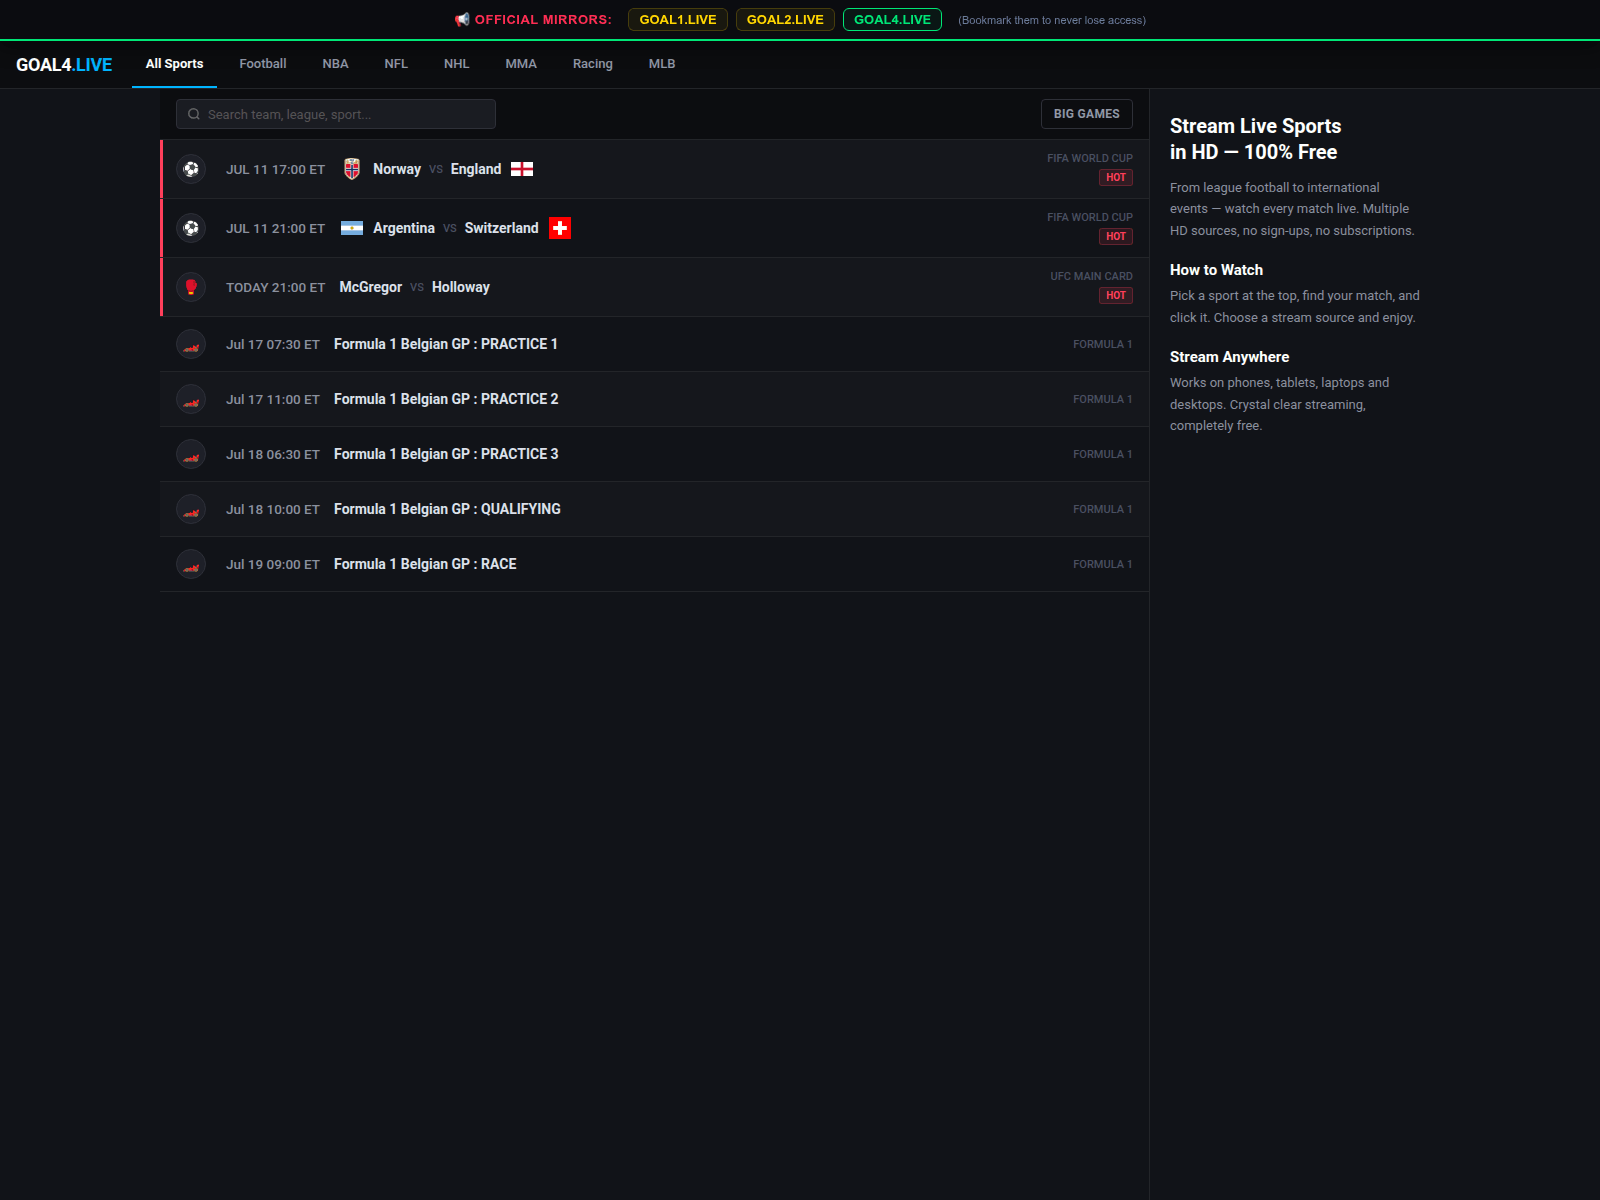
Task: Click the JUL 11 21:00 ET time
Action: [x=275, y=229]
